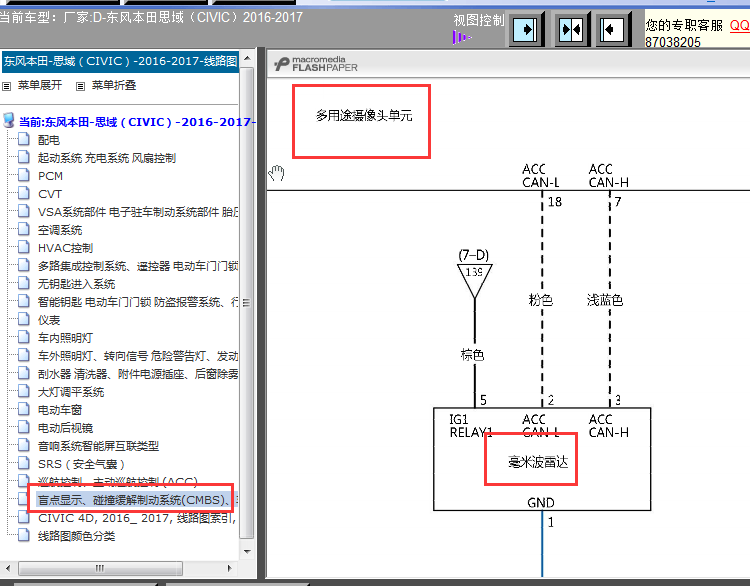Click the computer icon beside 当前:东风本田-思域

tap(9, 120)
